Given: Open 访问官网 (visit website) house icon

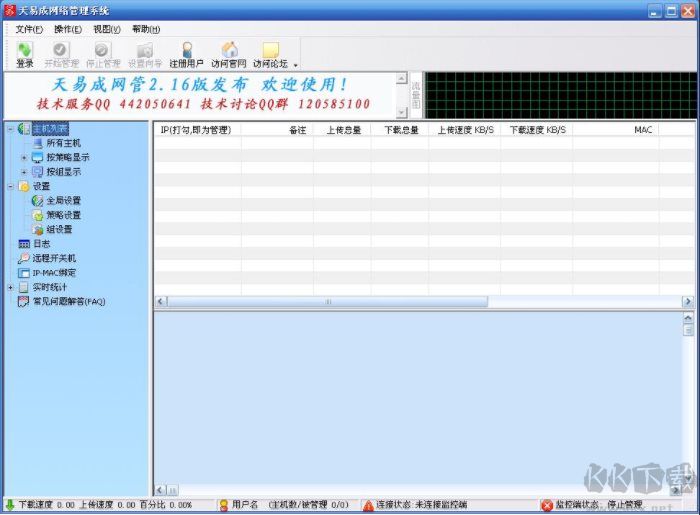Looking at the screenshot, I should pyautogui.click(x=229, y=54).
